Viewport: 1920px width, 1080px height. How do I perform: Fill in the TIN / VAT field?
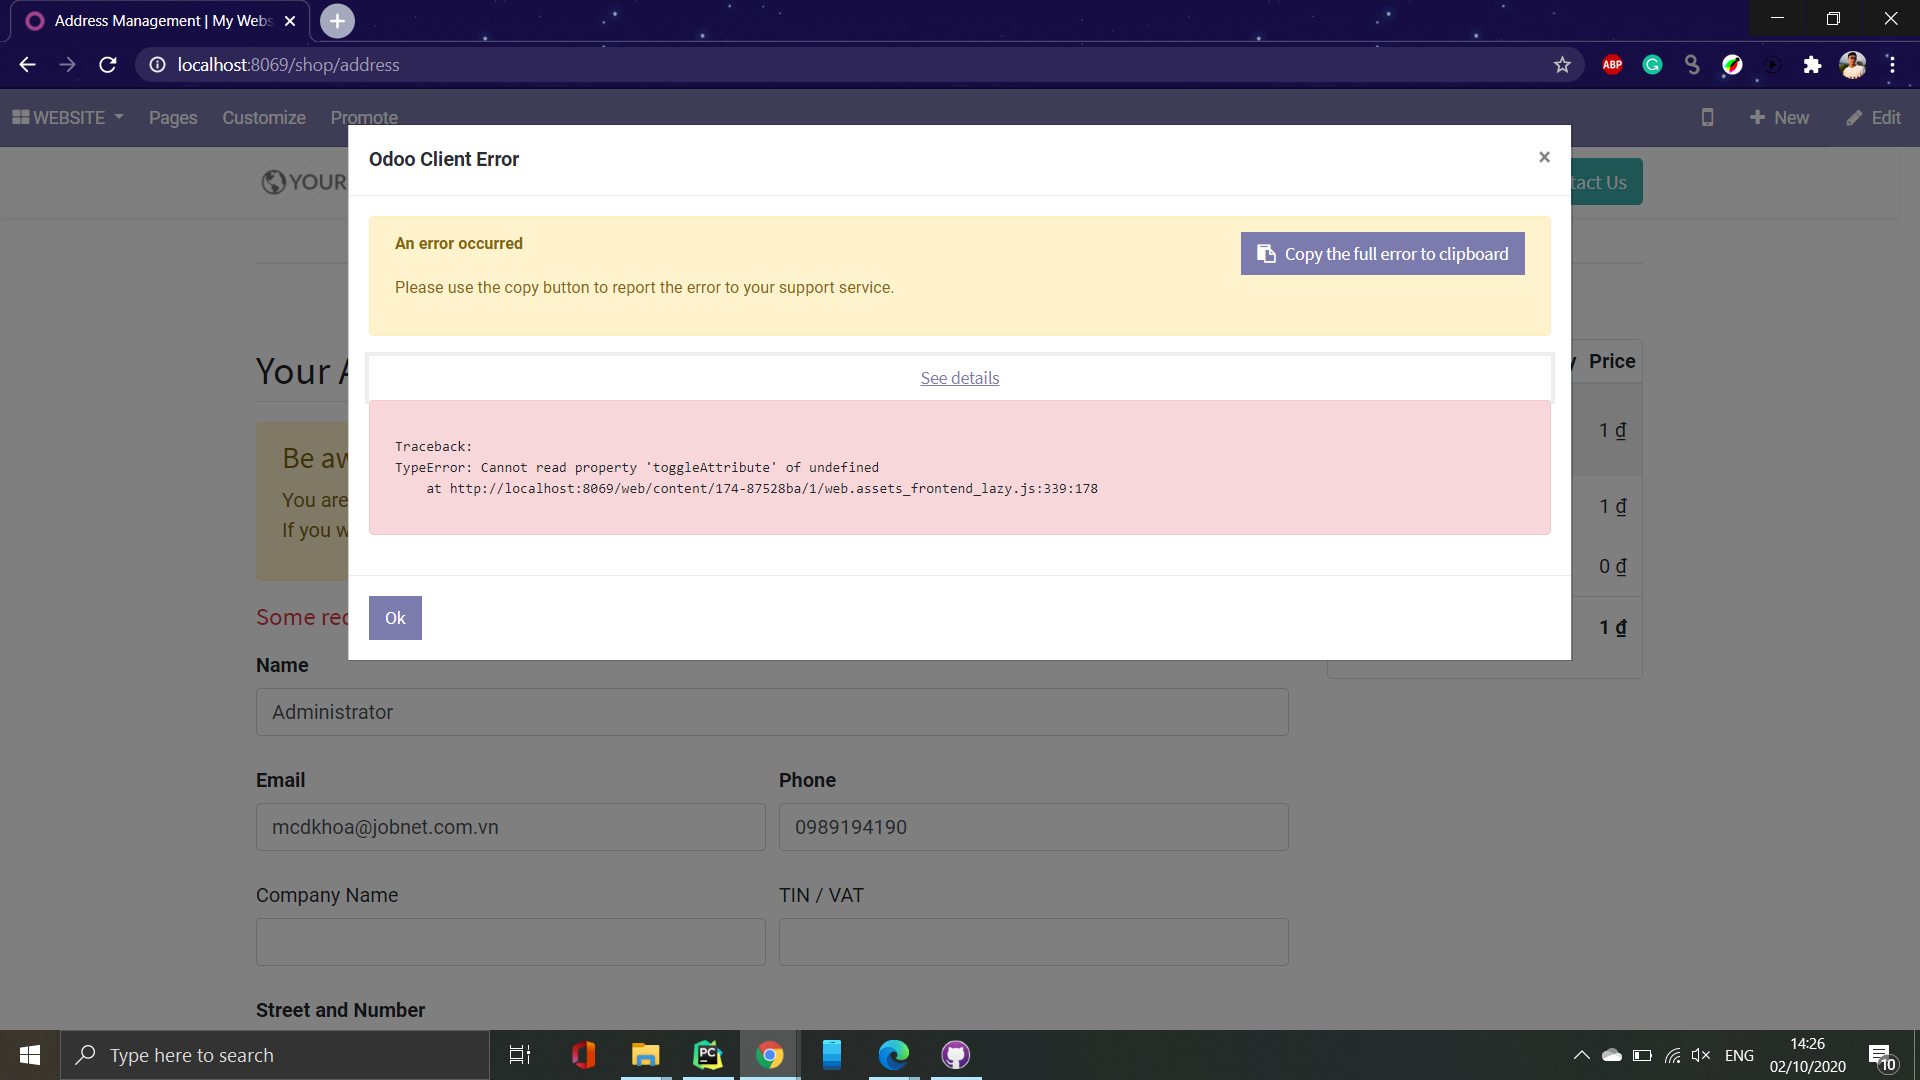pos(1034,942)
